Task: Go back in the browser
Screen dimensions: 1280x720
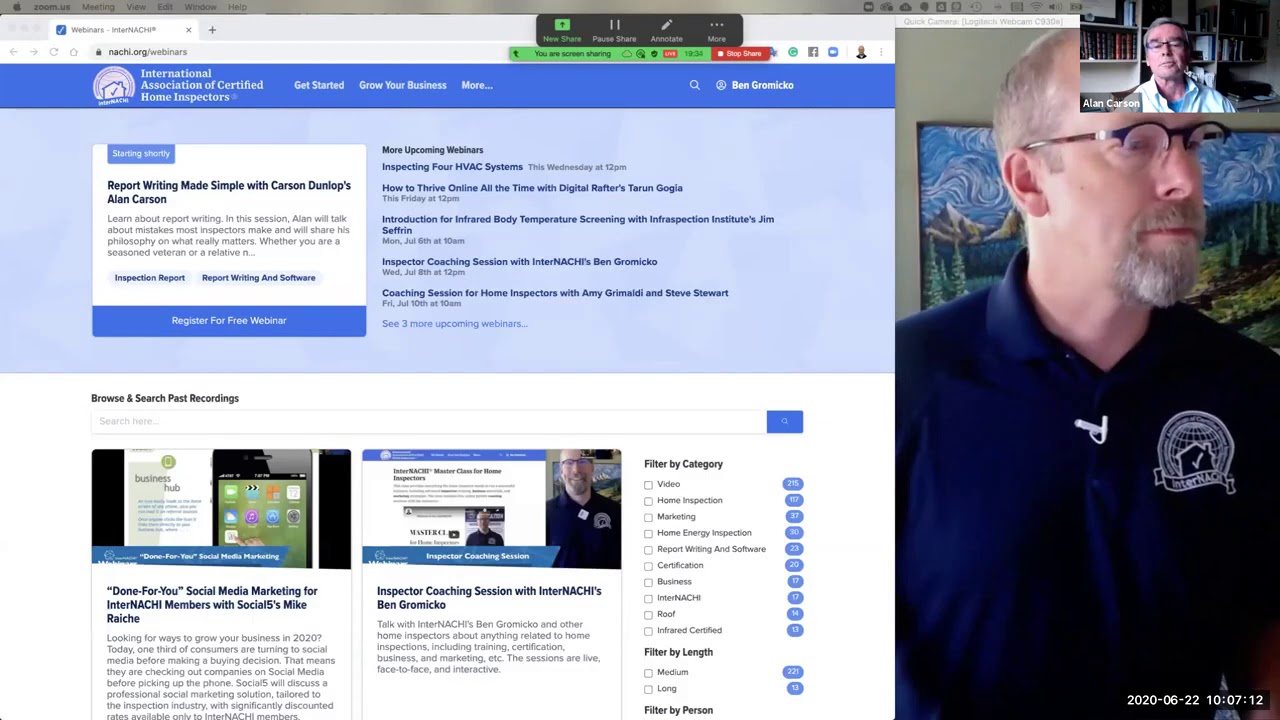Action: 14,52
